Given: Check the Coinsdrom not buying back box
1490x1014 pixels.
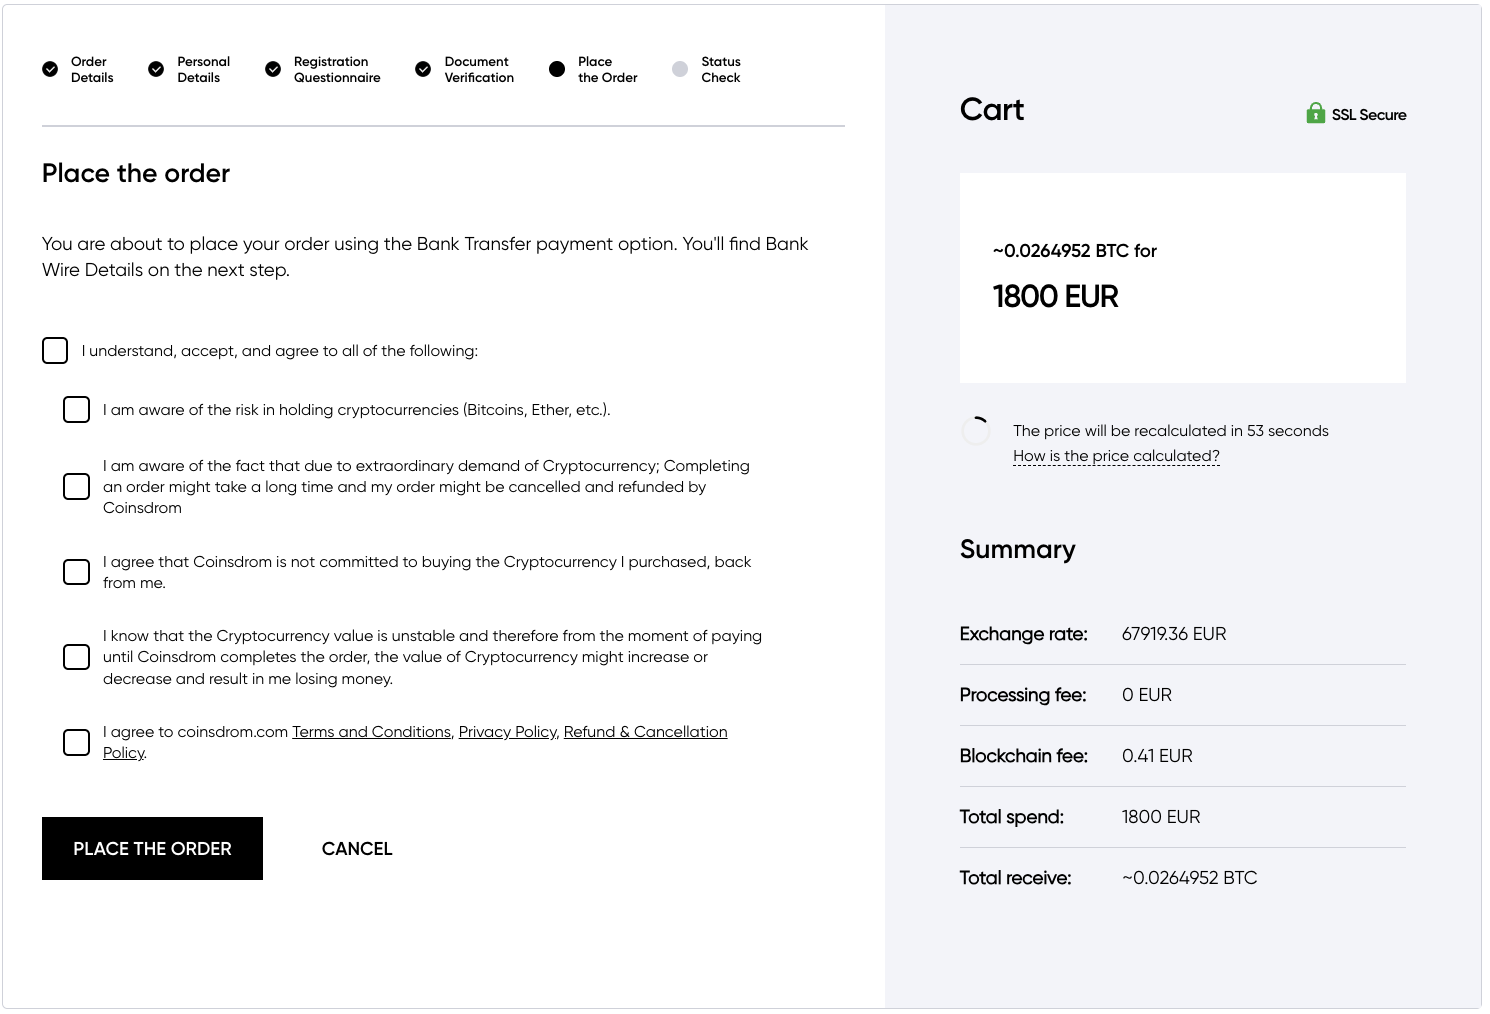Looking at the screenshot, I should (x=76, y=571).
